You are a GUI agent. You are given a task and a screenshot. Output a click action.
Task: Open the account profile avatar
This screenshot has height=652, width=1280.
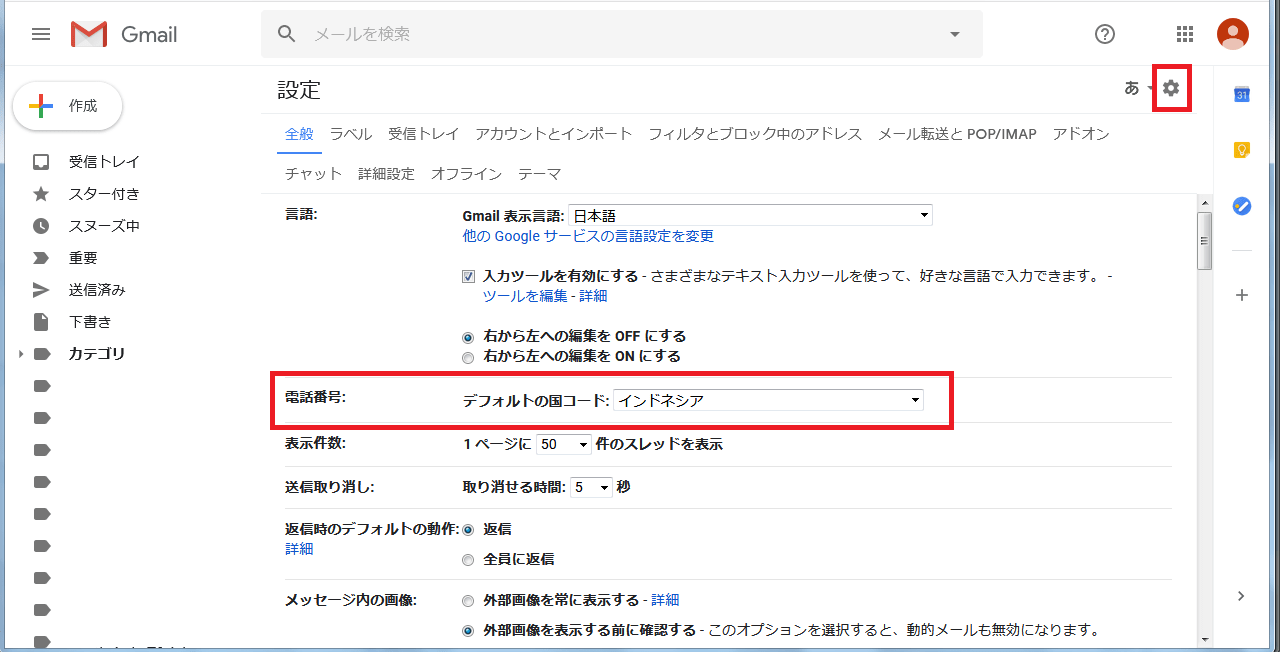coord(1233,33)
